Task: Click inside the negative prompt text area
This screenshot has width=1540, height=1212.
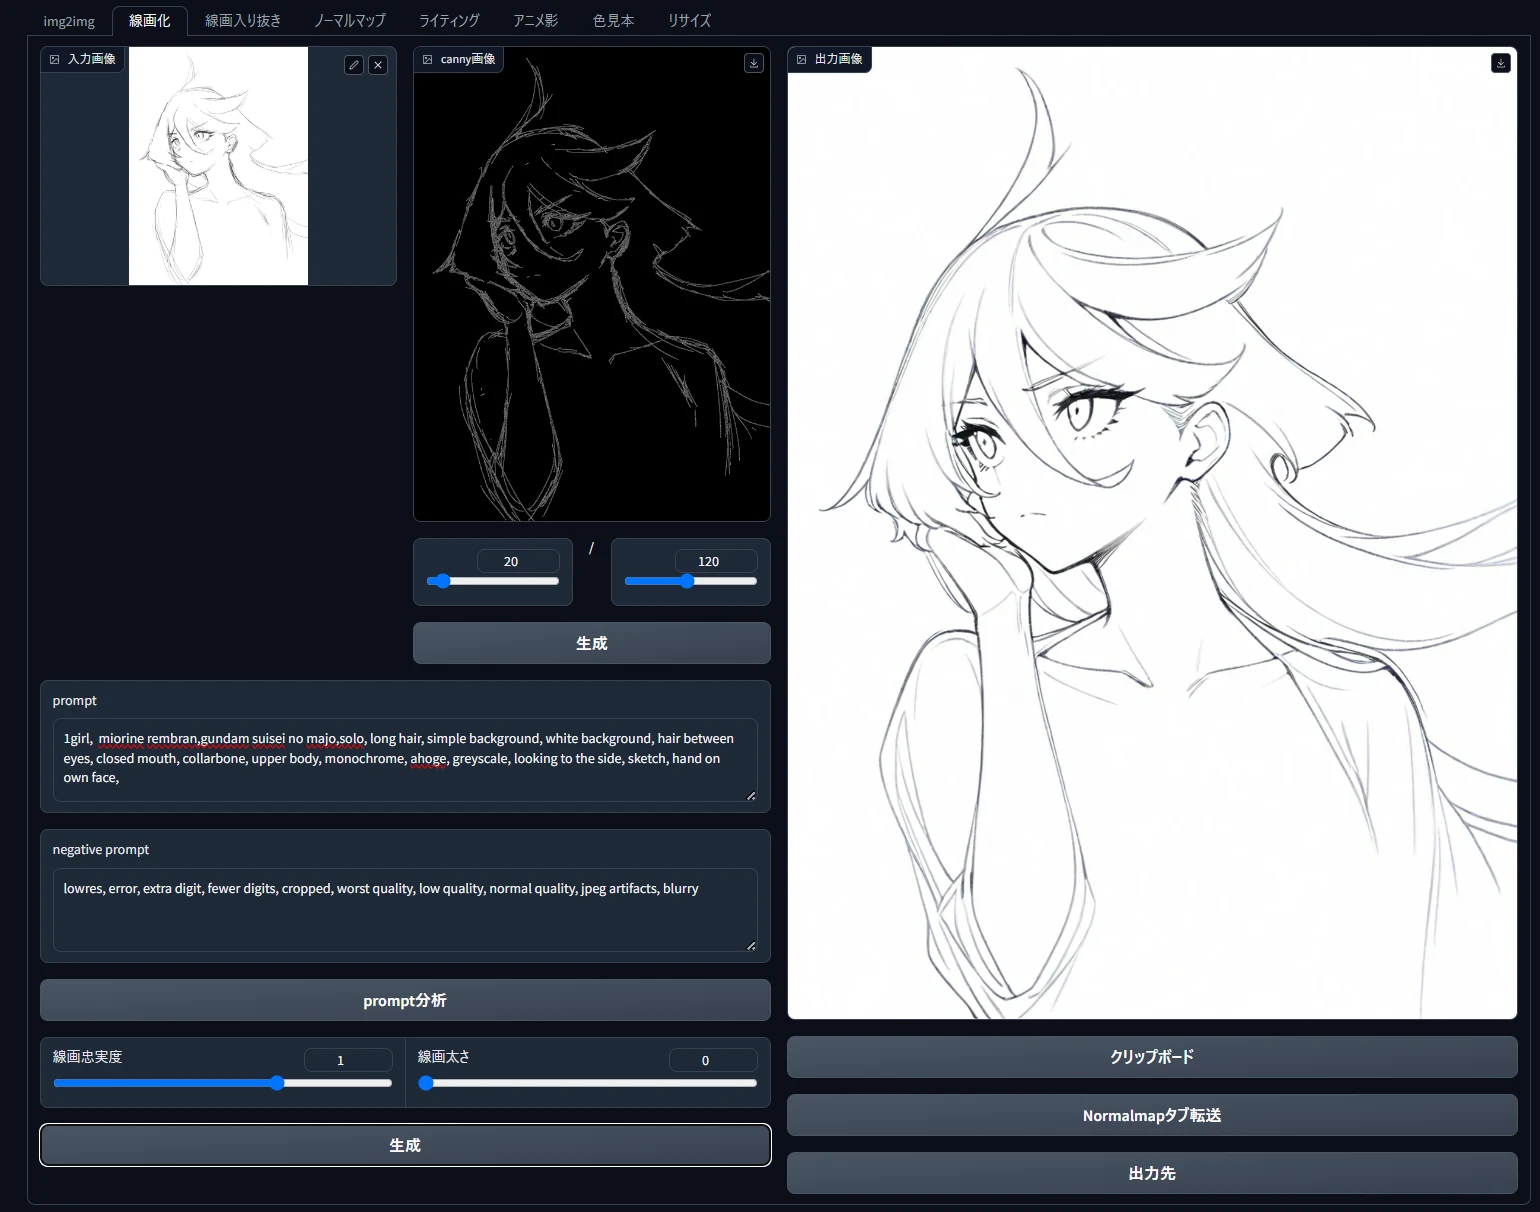Action: 405,910
